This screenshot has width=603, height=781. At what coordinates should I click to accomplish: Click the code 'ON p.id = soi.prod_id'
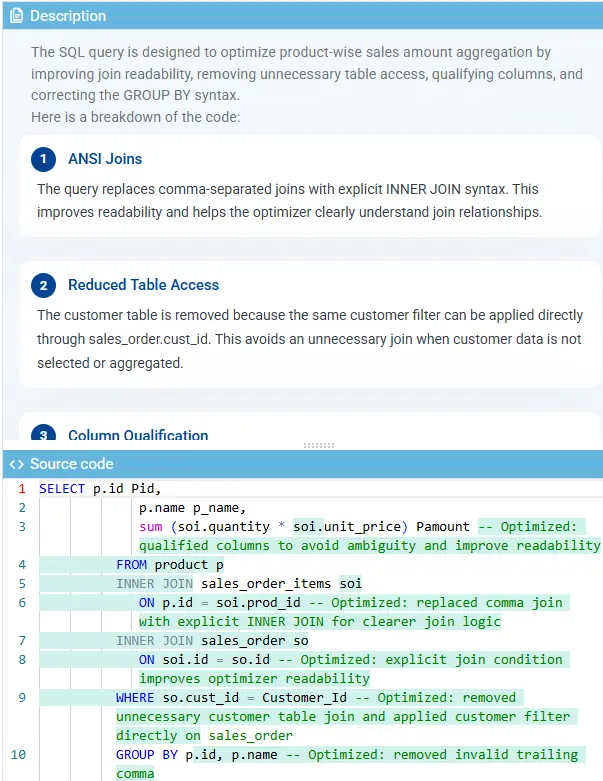[220, 603]
